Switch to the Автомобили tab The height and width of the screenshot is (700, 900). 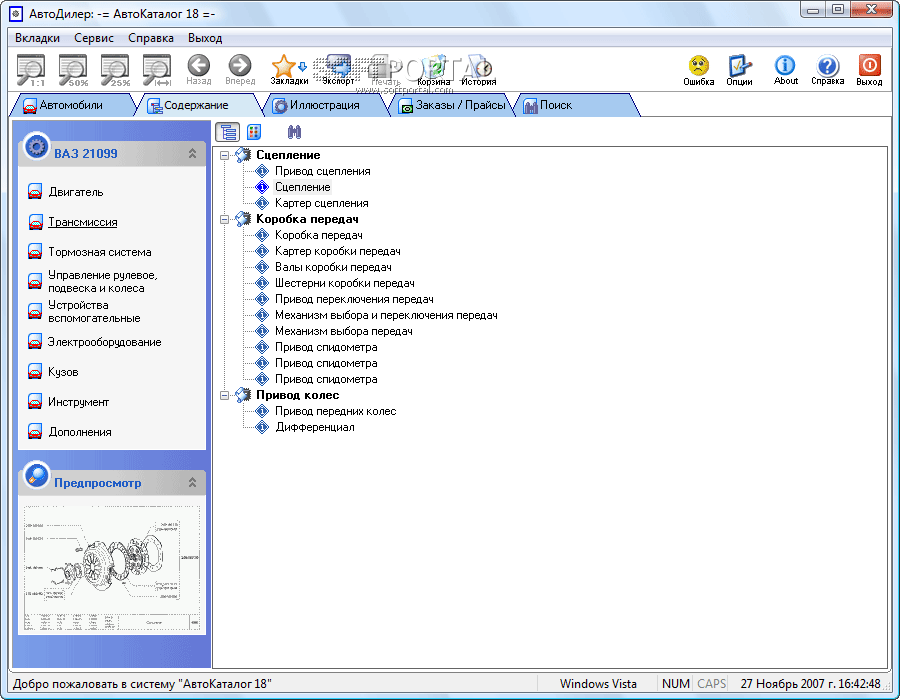click(x=72, y=105)
